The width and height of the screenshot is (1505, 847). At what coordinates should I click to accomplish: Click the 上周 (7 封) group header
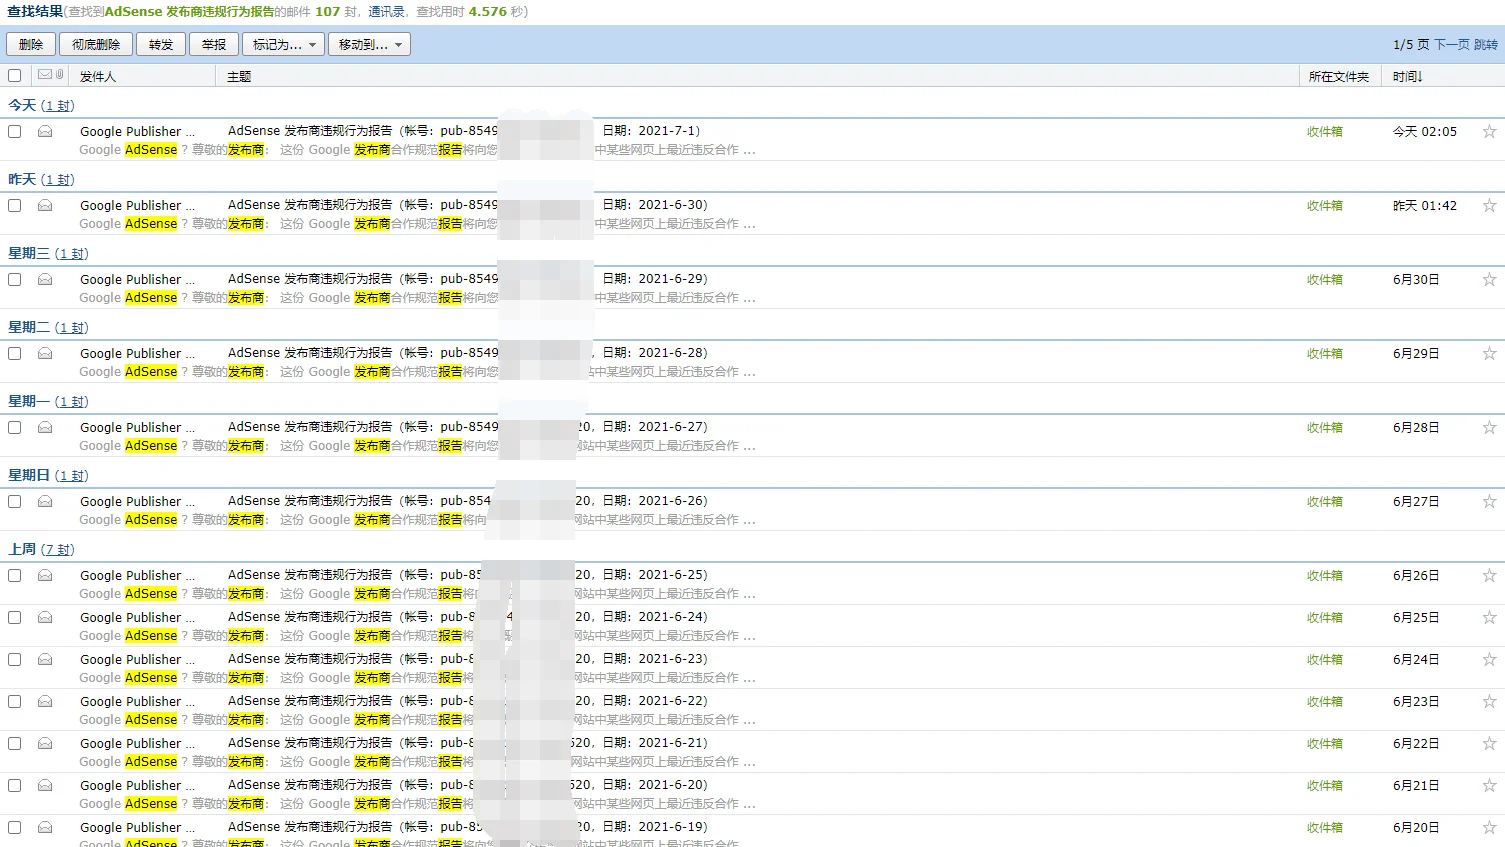coord(41,549)
